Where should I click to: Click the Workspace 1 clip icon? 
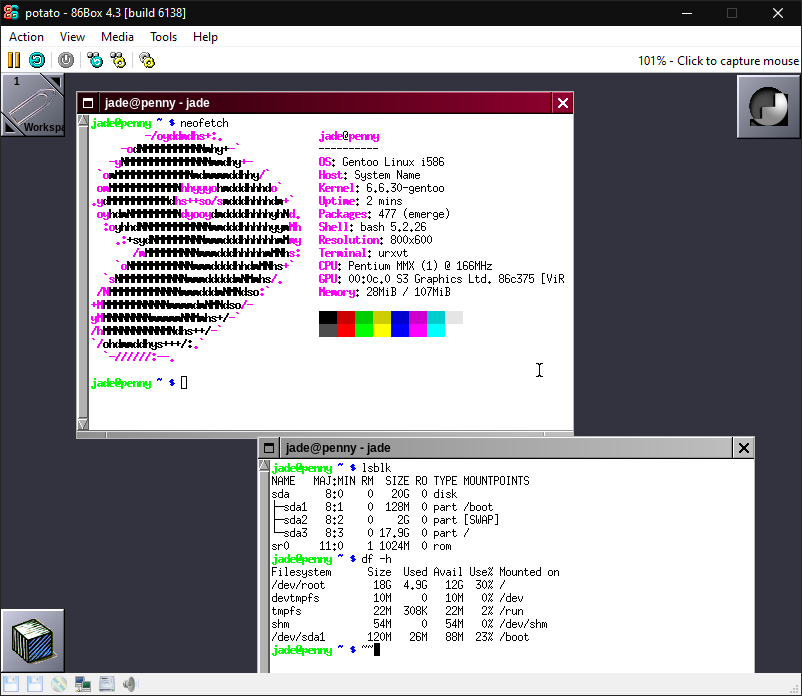pos(33,105)
